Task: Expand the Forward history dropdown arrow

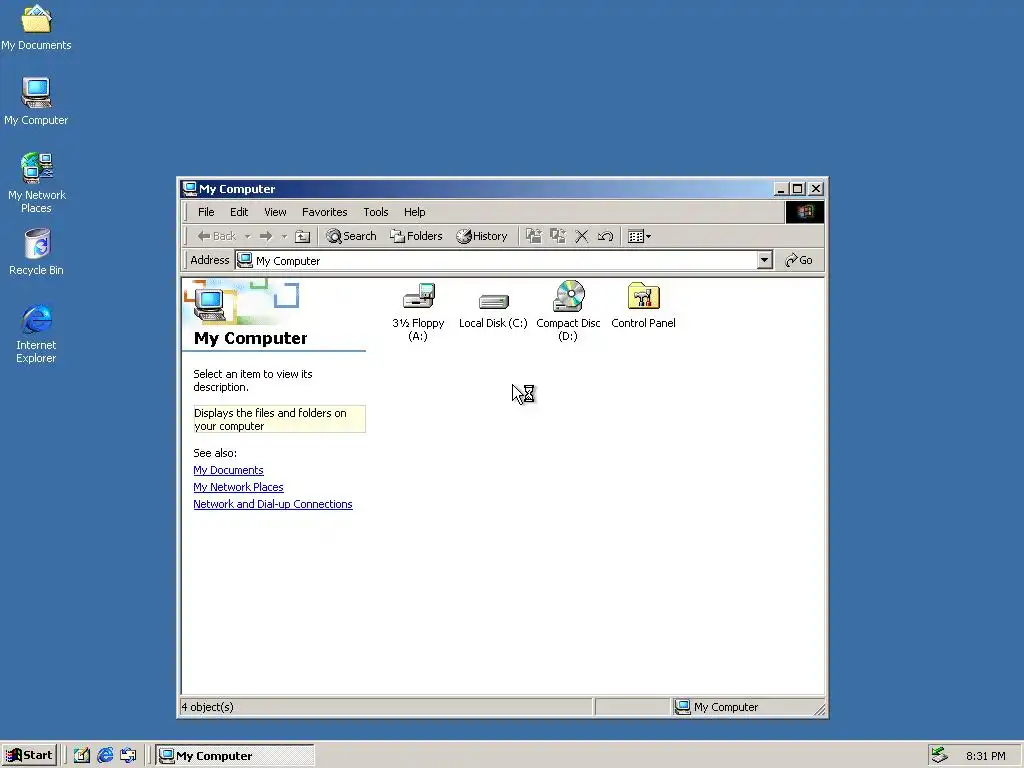Action: pyautogui.click(x=284, y=236)
